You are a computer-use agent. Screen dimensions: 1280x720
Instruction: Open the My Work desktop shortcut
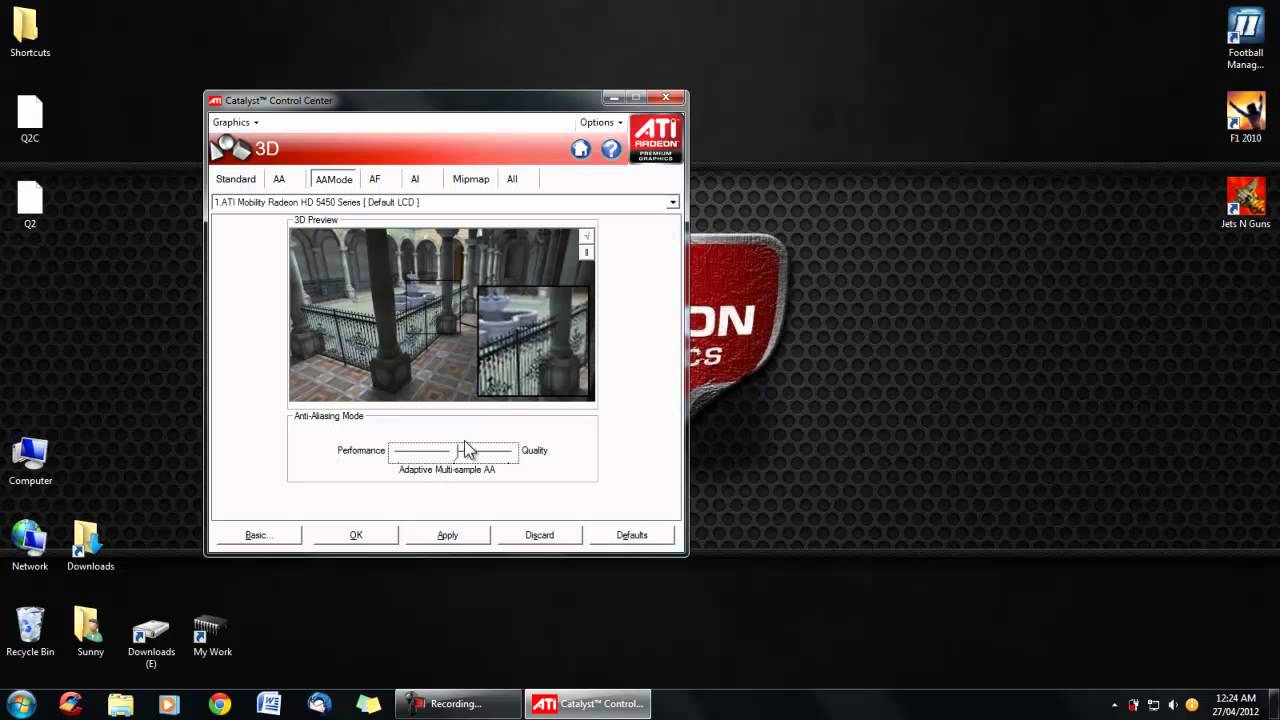(212, 635)
